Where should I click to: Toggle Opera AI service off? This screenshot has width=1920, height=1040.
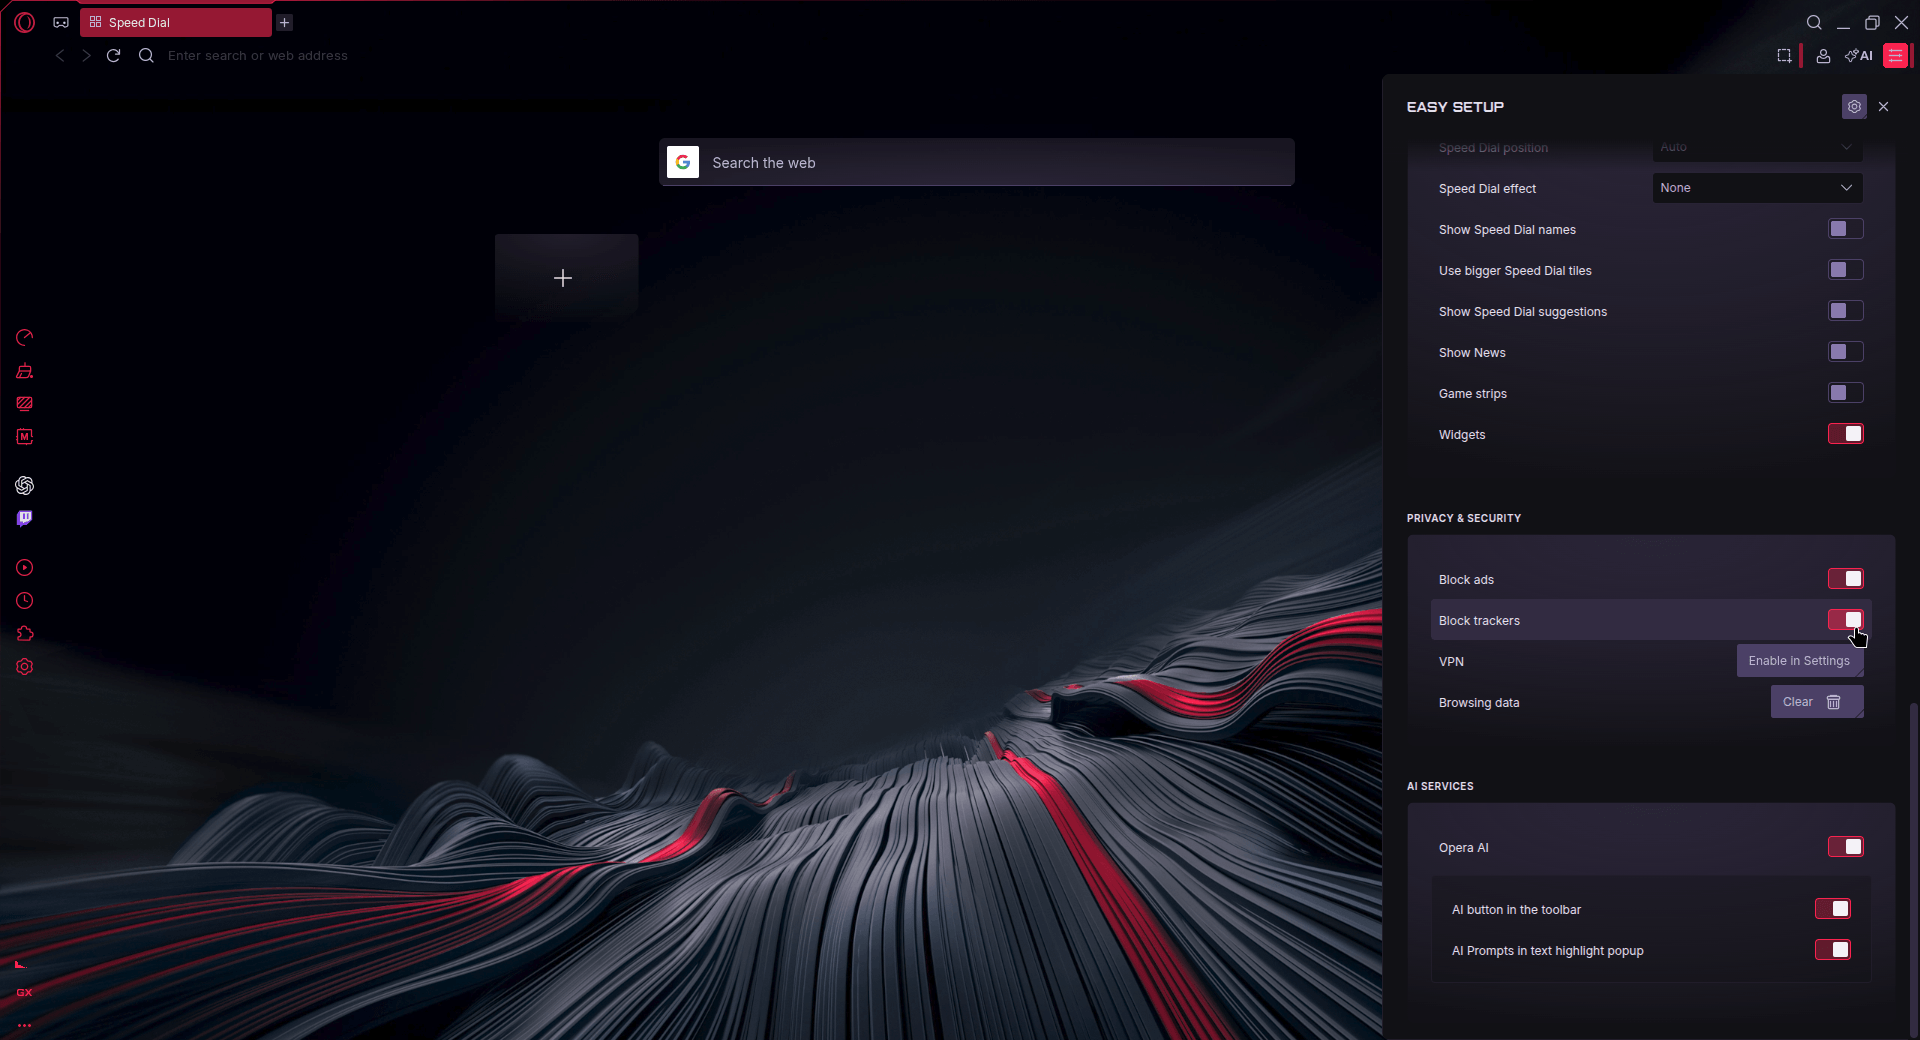(x=1845, y=847)
